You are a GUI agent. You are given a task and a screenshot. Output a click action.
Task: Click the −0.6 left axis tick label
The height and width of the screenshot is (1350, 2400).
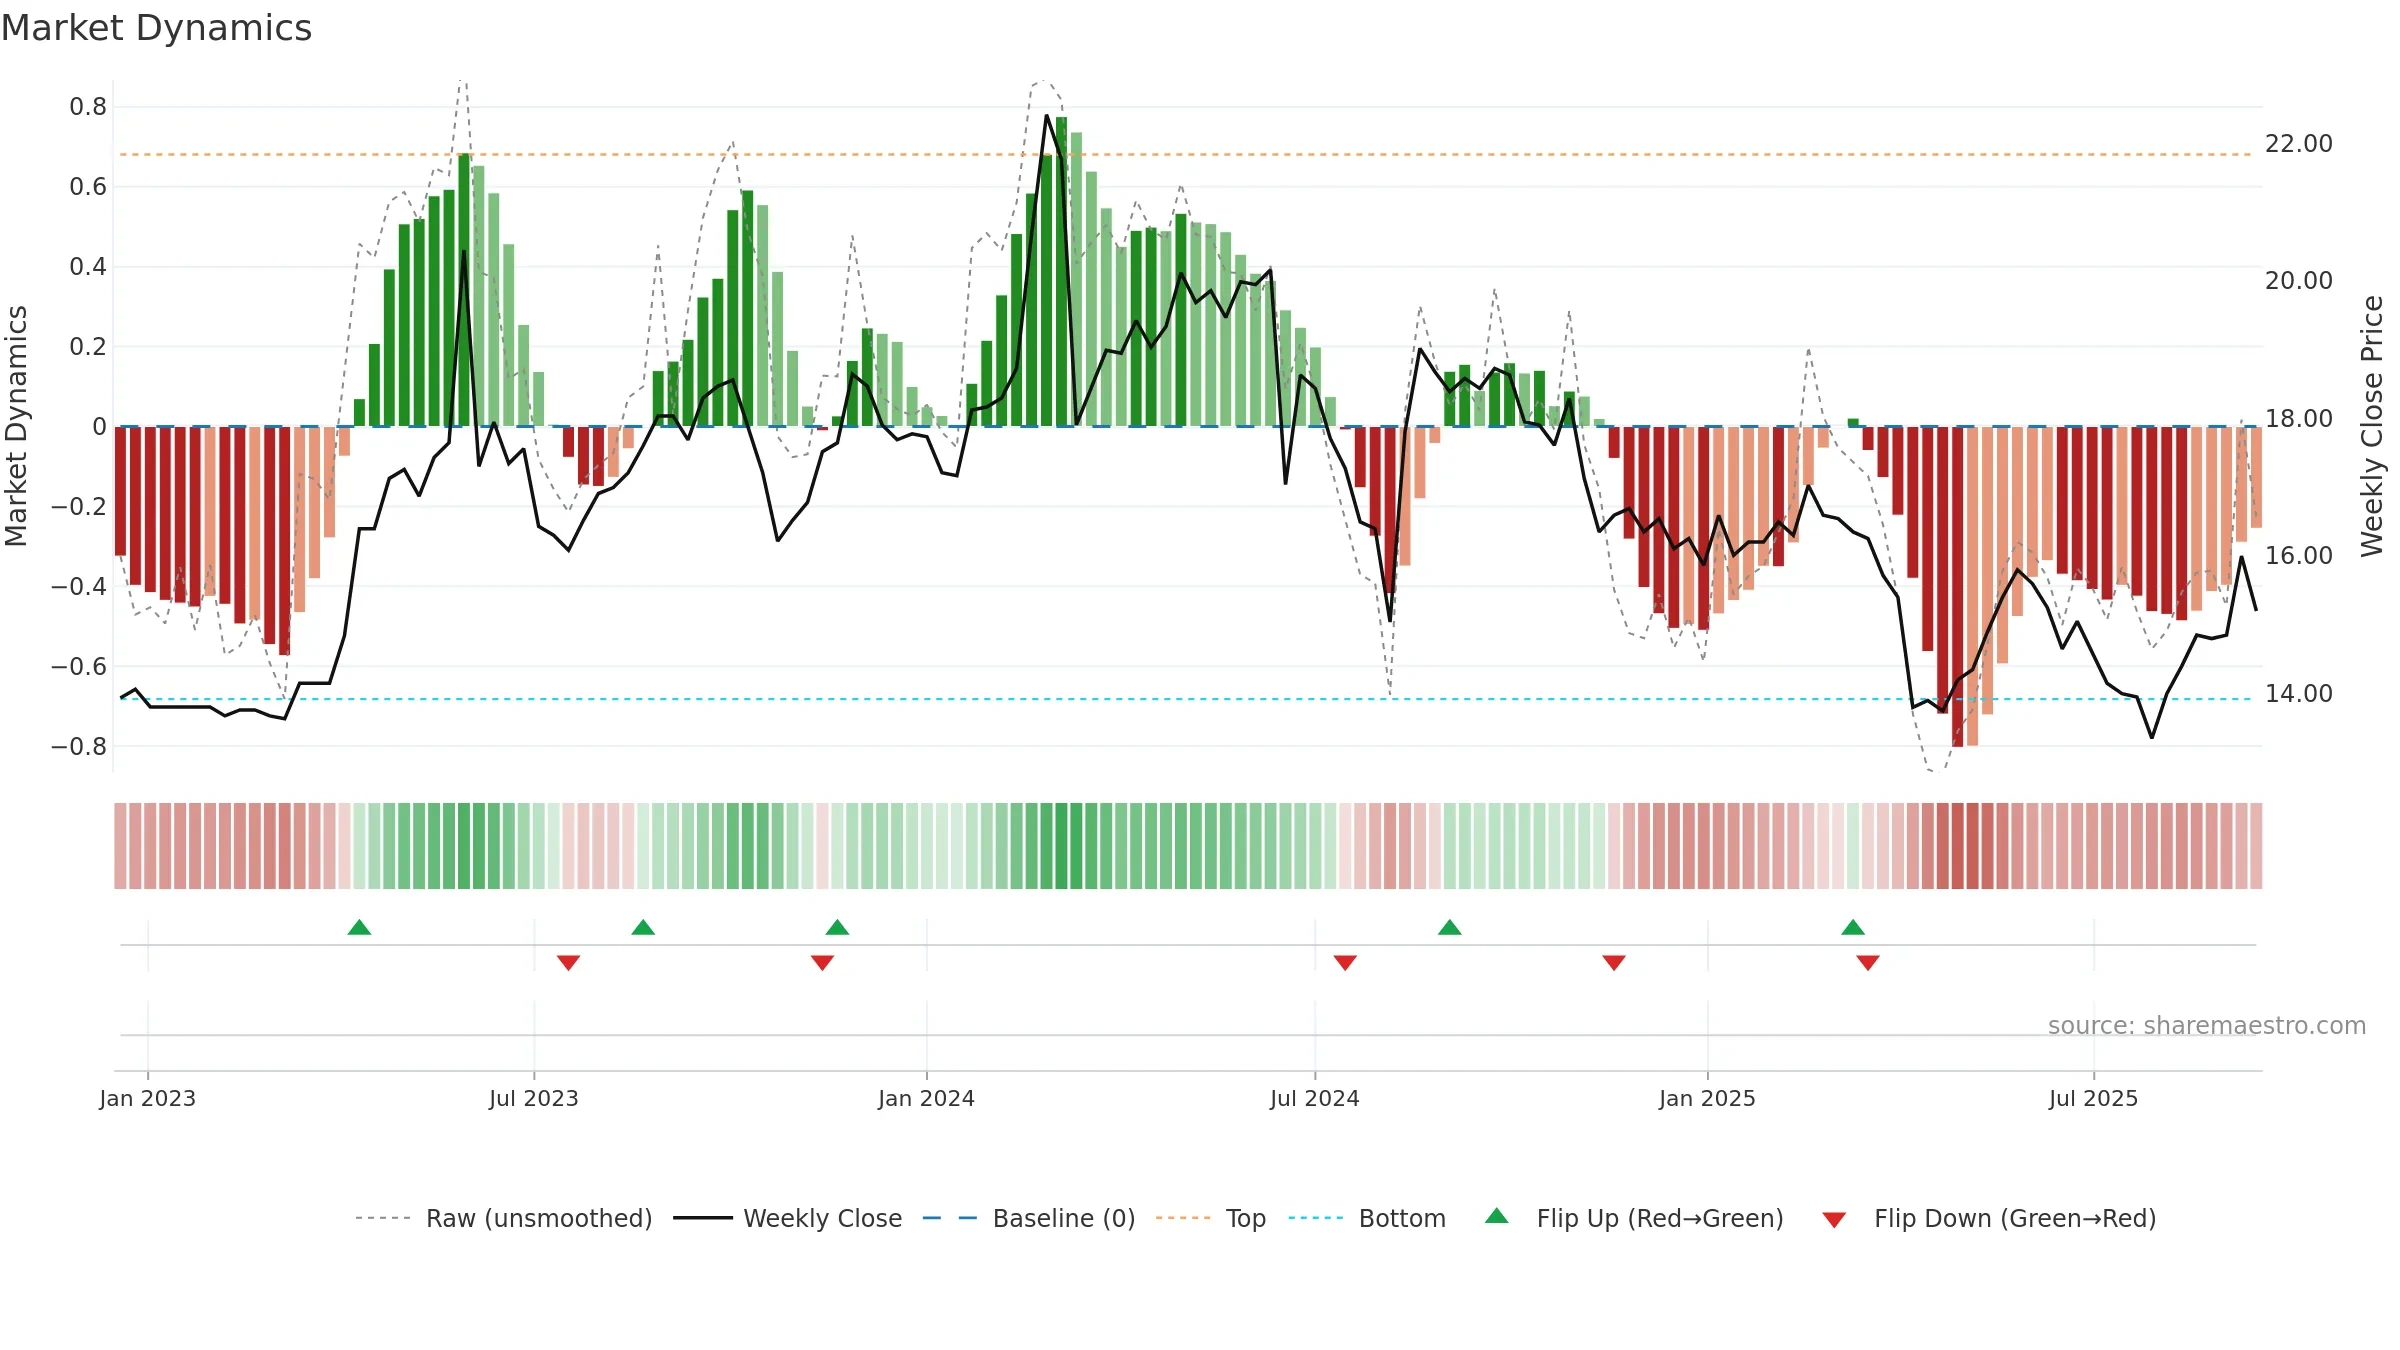[x=79, y=667]
